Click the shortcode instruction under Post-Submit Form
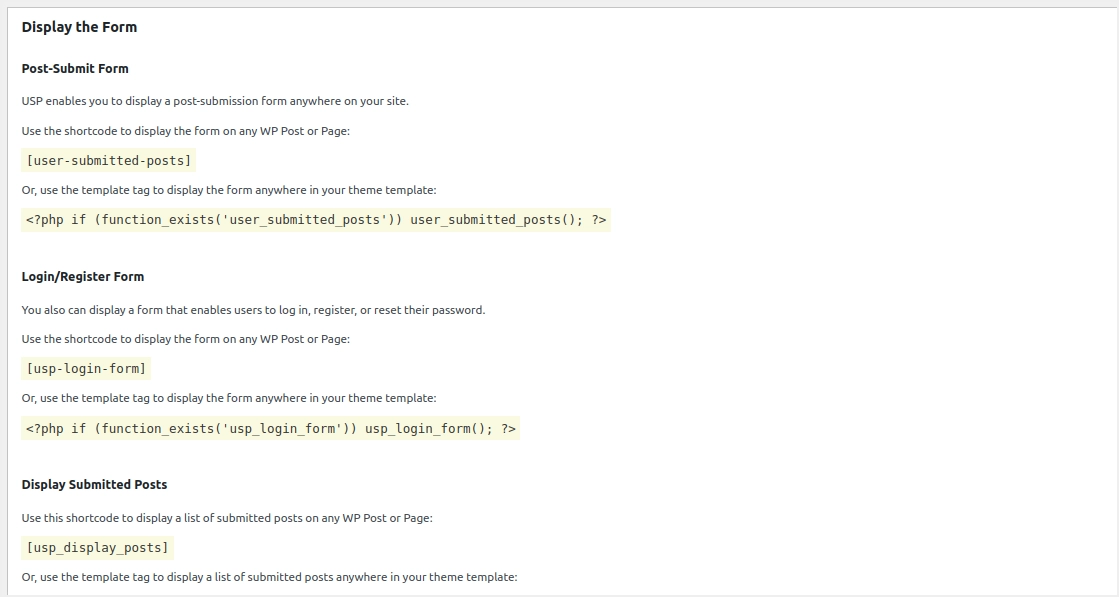This screenshot has height=597, width=1119. [186, 131]
